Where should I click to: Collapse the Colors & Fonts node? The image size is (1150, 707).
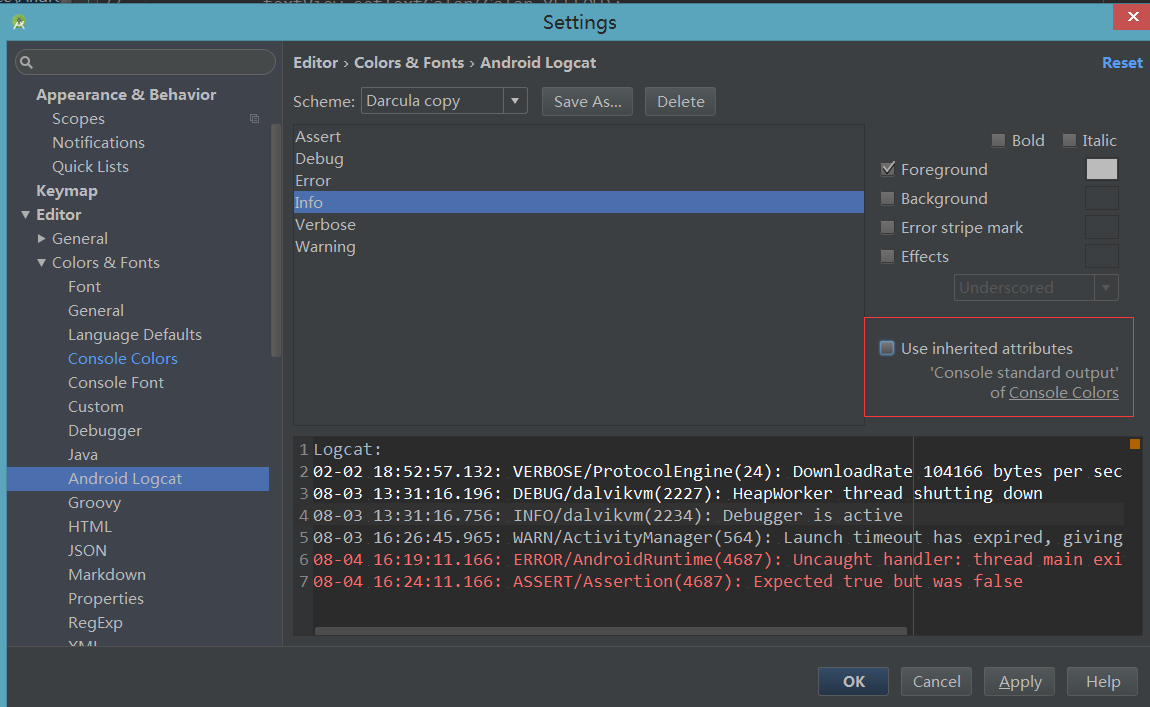coord(41,263)
